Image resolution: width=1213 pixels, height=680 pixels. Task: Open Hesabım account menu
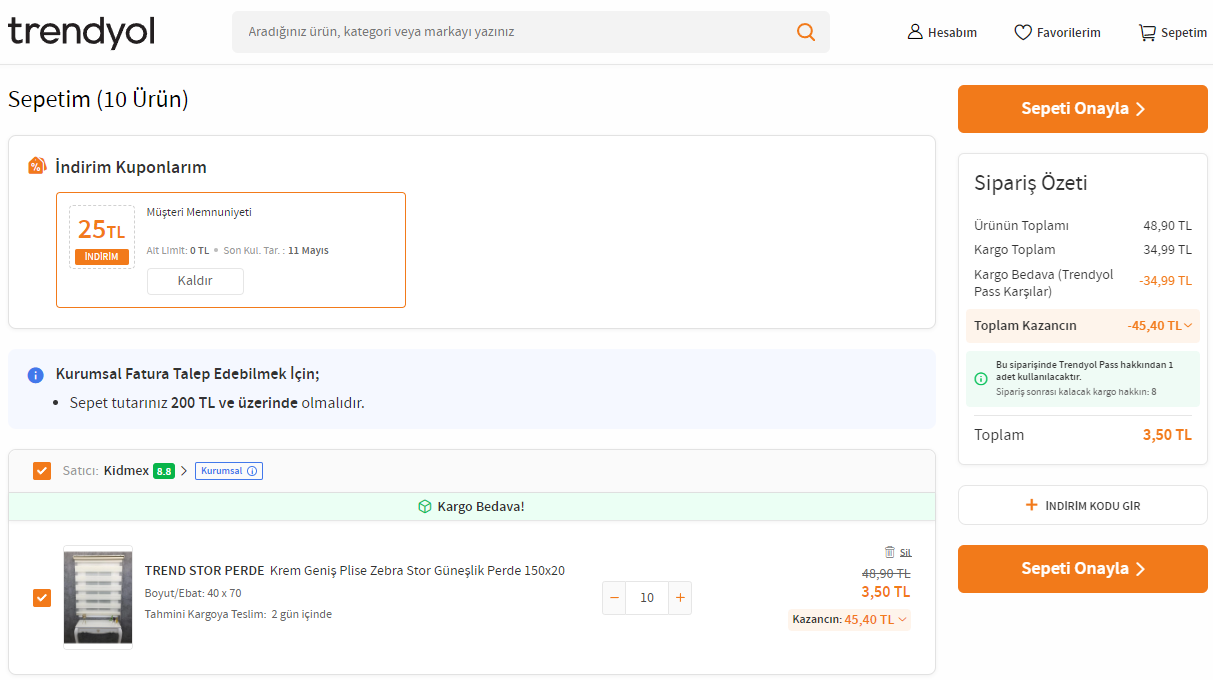pyautogui.click(x=942, y=32)
